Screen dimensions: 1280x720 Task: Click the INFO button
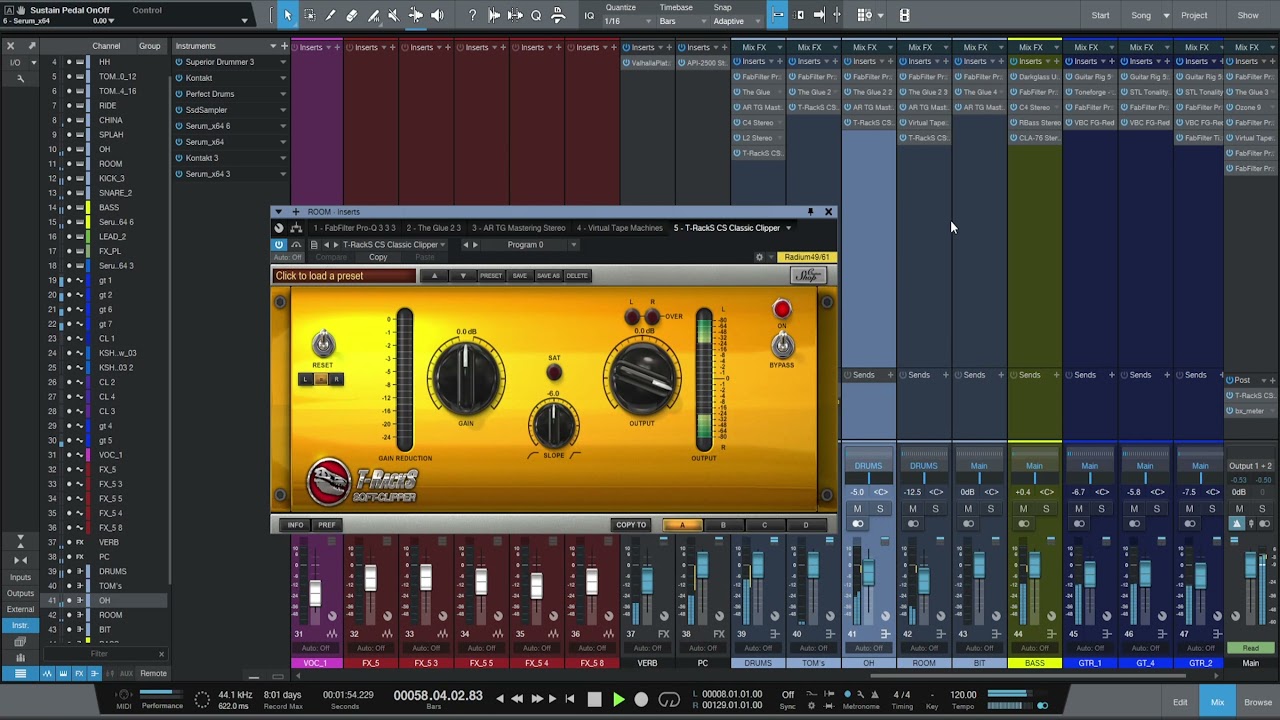295,525
